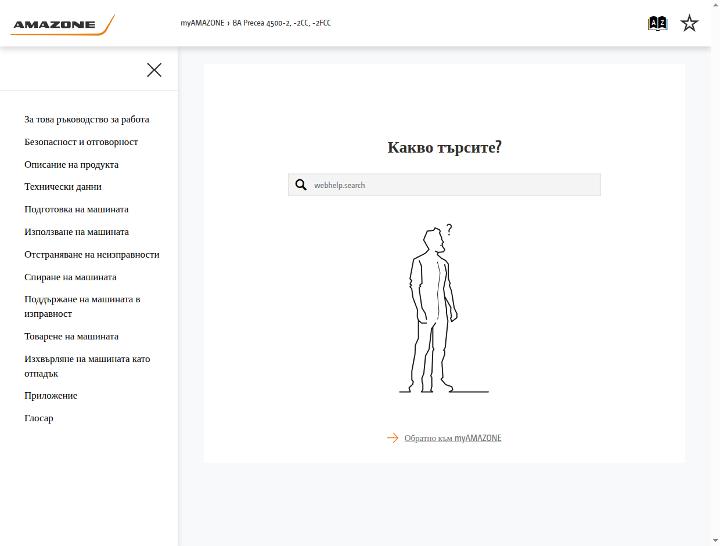Click the magnifying glass search icon
720x546 pixels.
tap(301, 185)
